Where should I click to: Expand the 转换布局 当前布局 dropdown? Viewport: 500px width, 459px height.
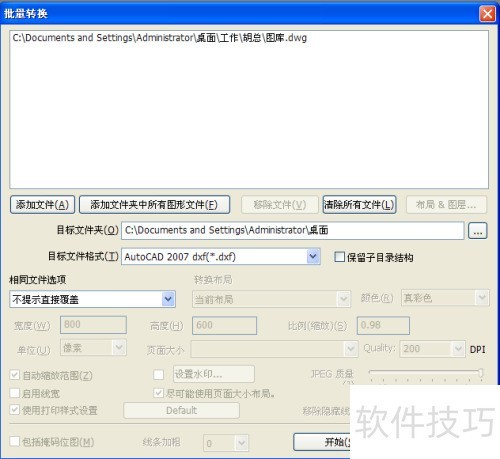(271, 299)
